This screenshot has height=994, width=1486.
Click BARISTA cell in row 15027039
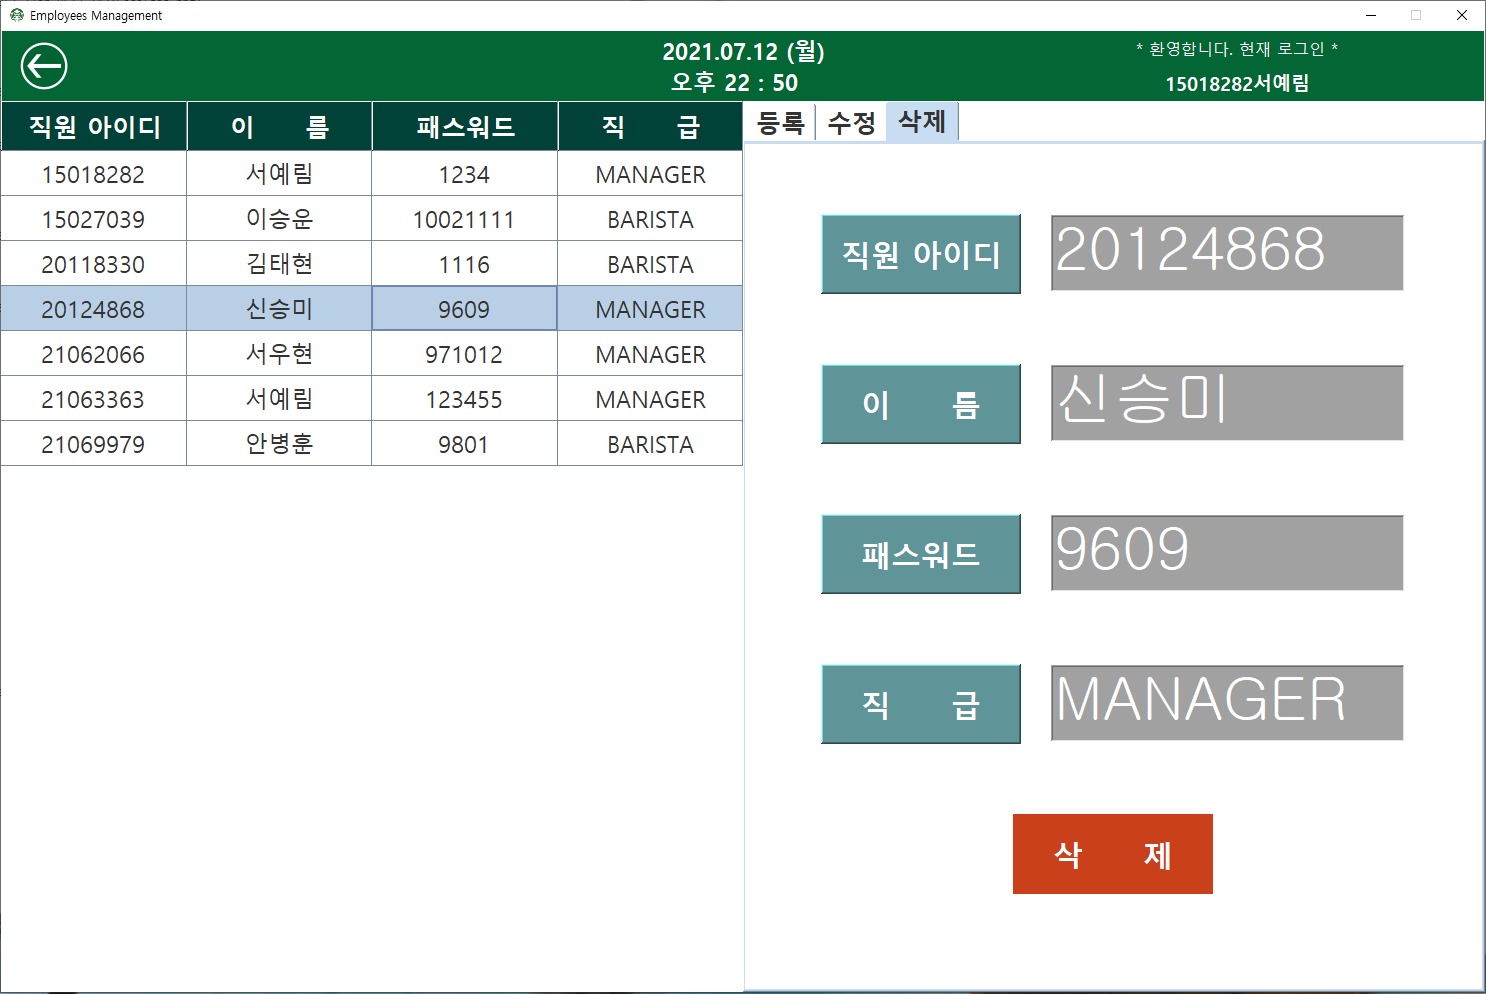[651, 219]
